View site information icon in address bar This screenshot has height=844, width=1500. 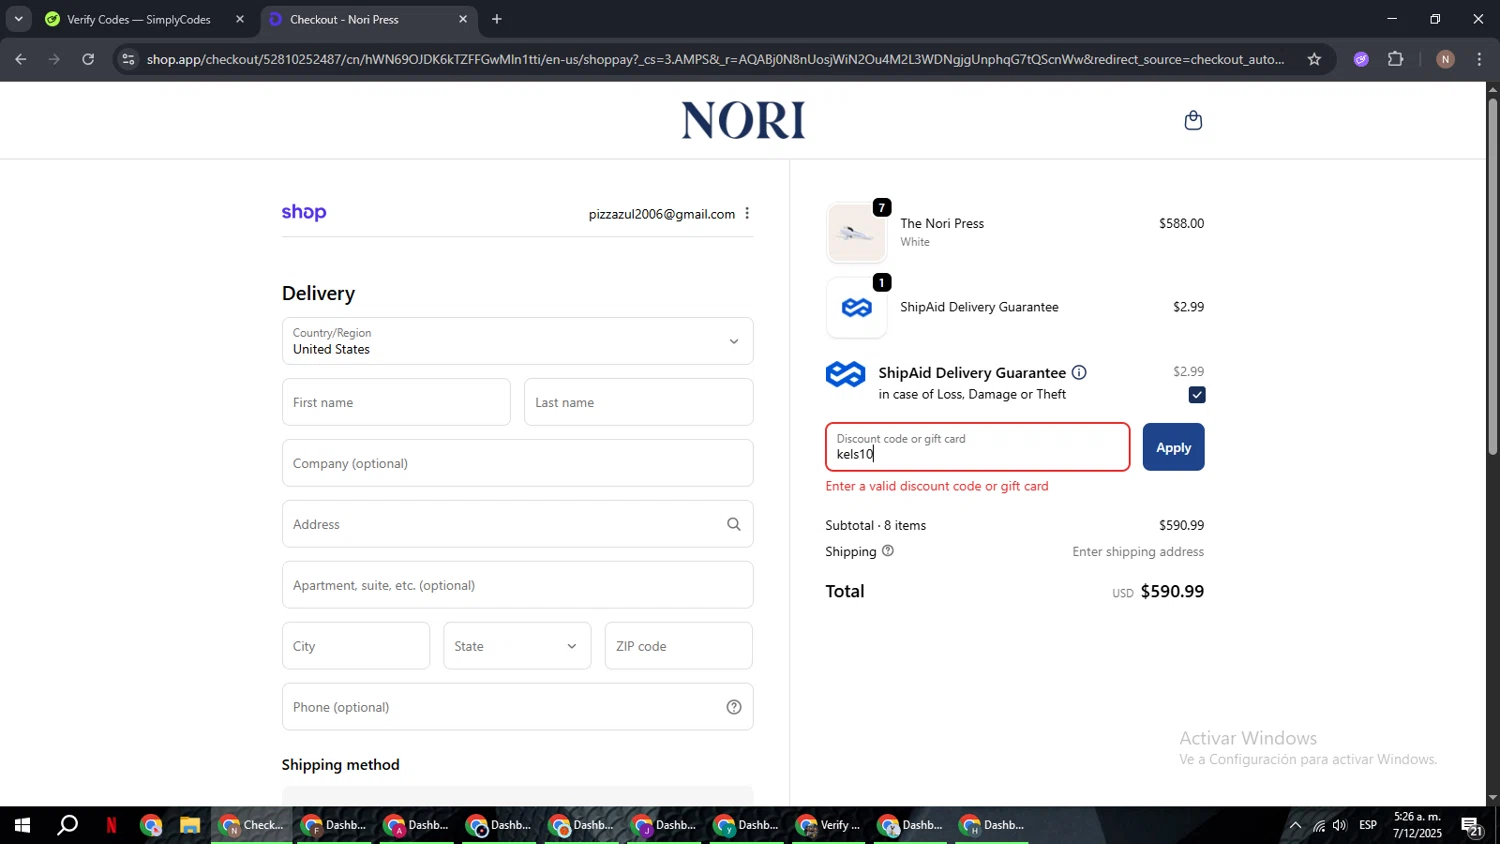coord(127,59)
